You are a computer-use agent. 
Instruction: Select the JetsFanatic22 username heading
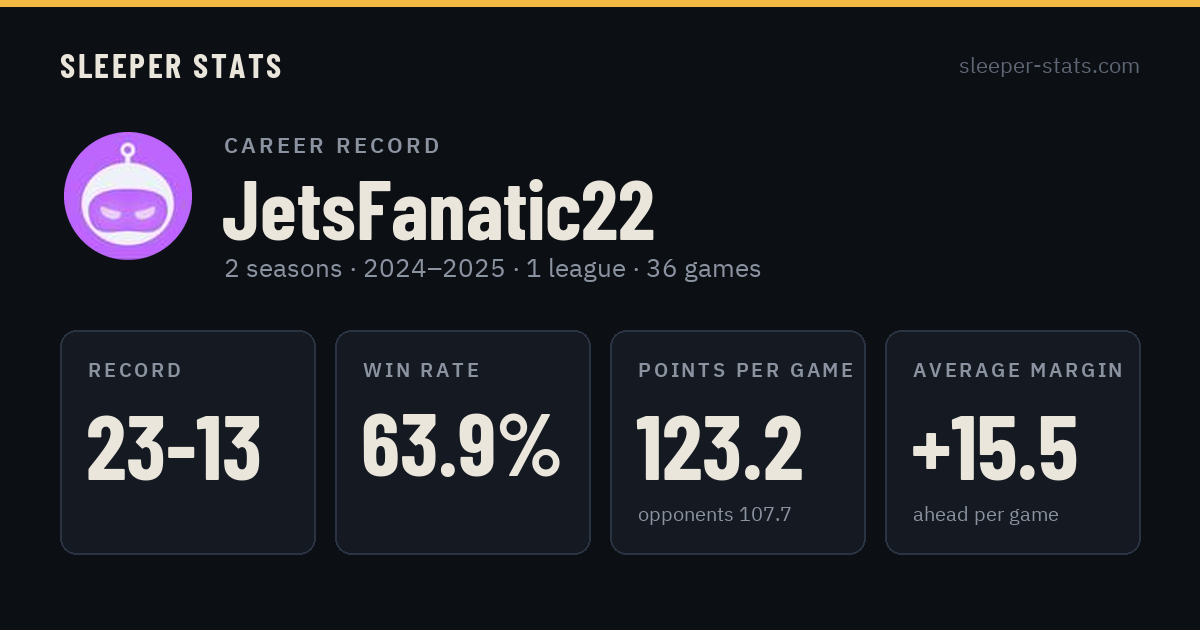(x=439, y=212)
